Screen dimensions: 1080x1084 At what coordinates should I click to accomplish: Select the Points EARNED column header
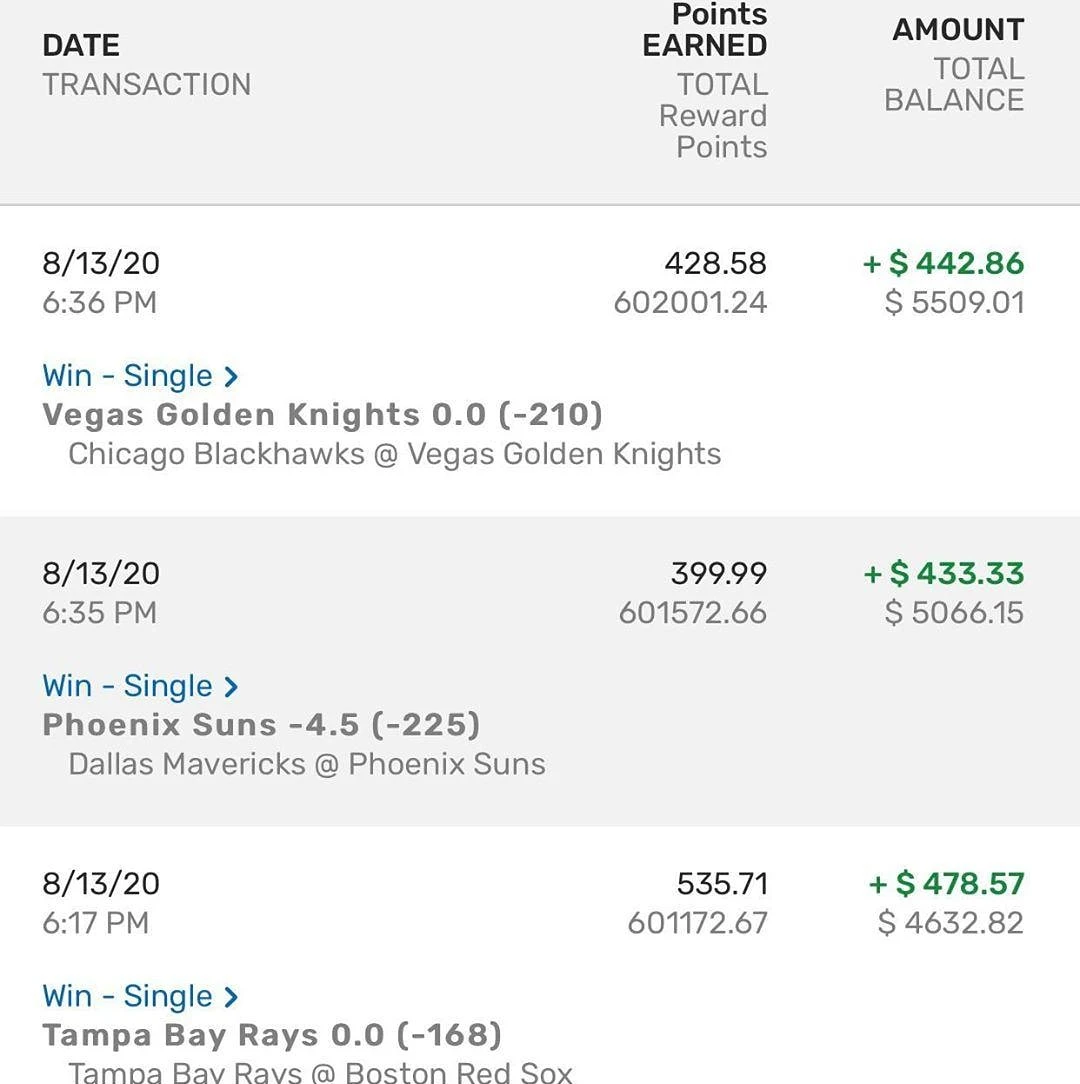pos(705,30)
